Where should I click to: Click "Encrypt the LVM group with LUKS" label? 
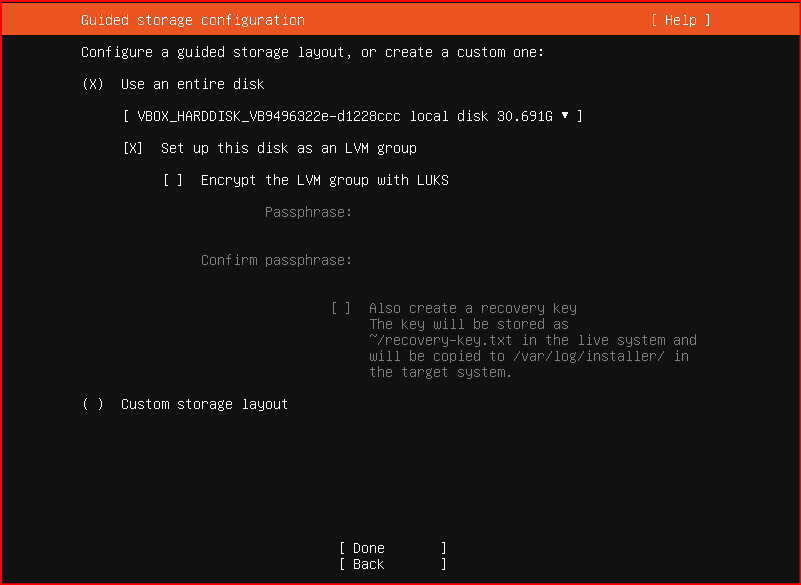[324, 180]
